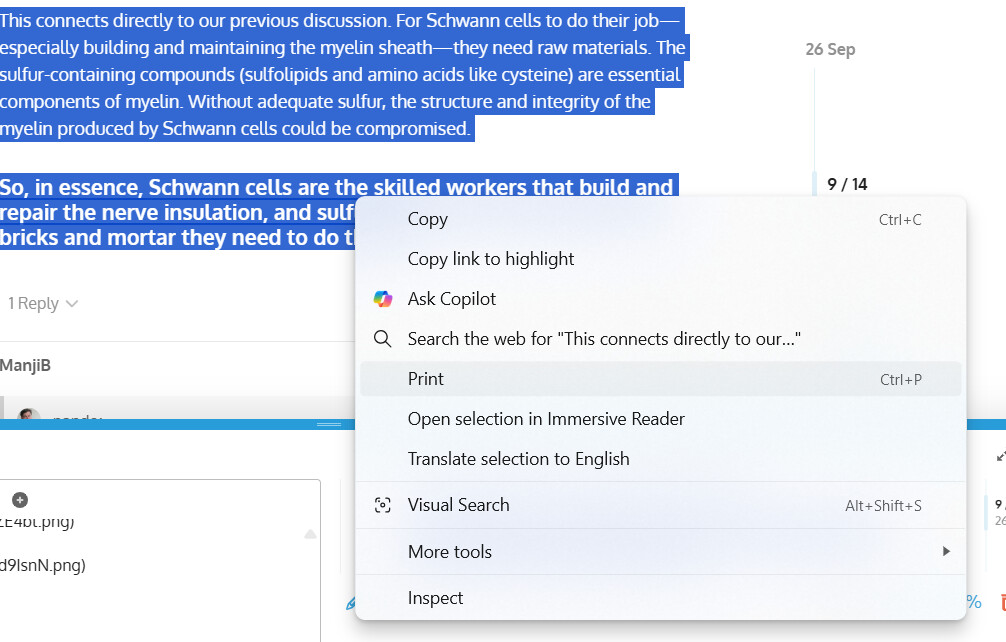Click the Visual Search camera icon
This screenshot has width=1006, height=642.
coord(382,505)
